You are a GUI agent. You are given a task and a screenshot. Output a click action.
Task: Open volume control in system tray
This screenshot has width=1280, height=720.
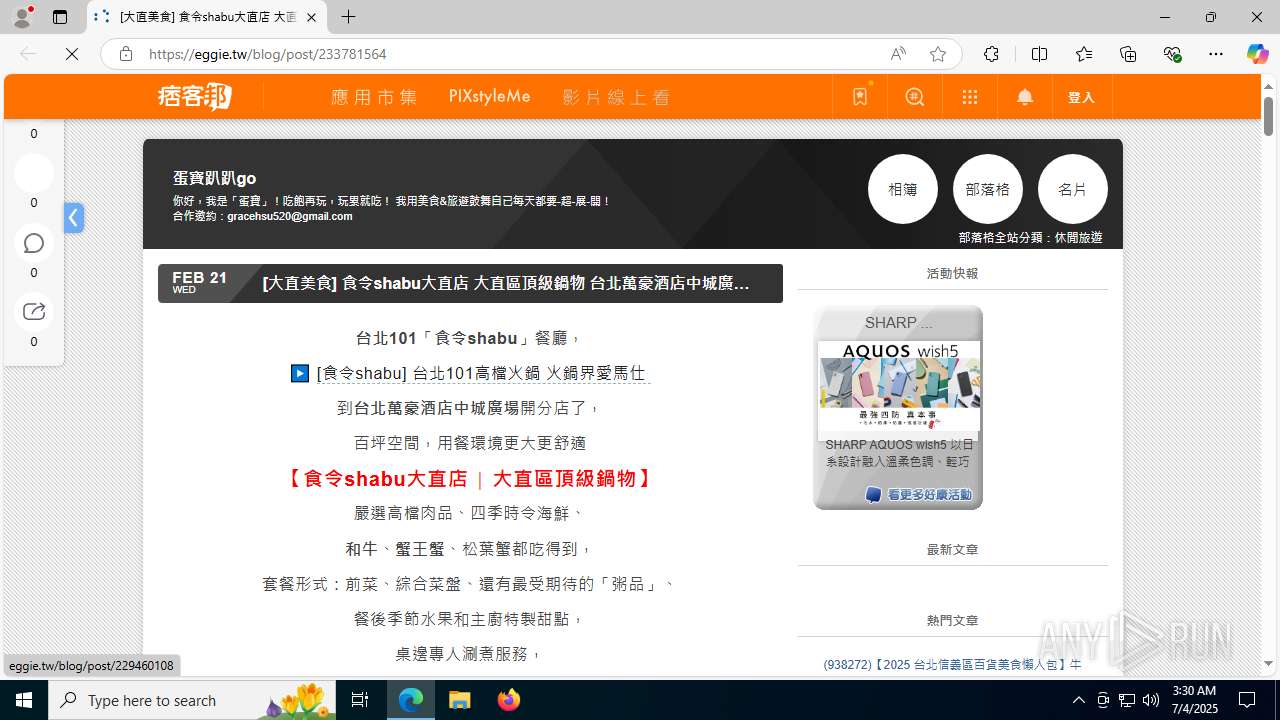[1150, 700]
